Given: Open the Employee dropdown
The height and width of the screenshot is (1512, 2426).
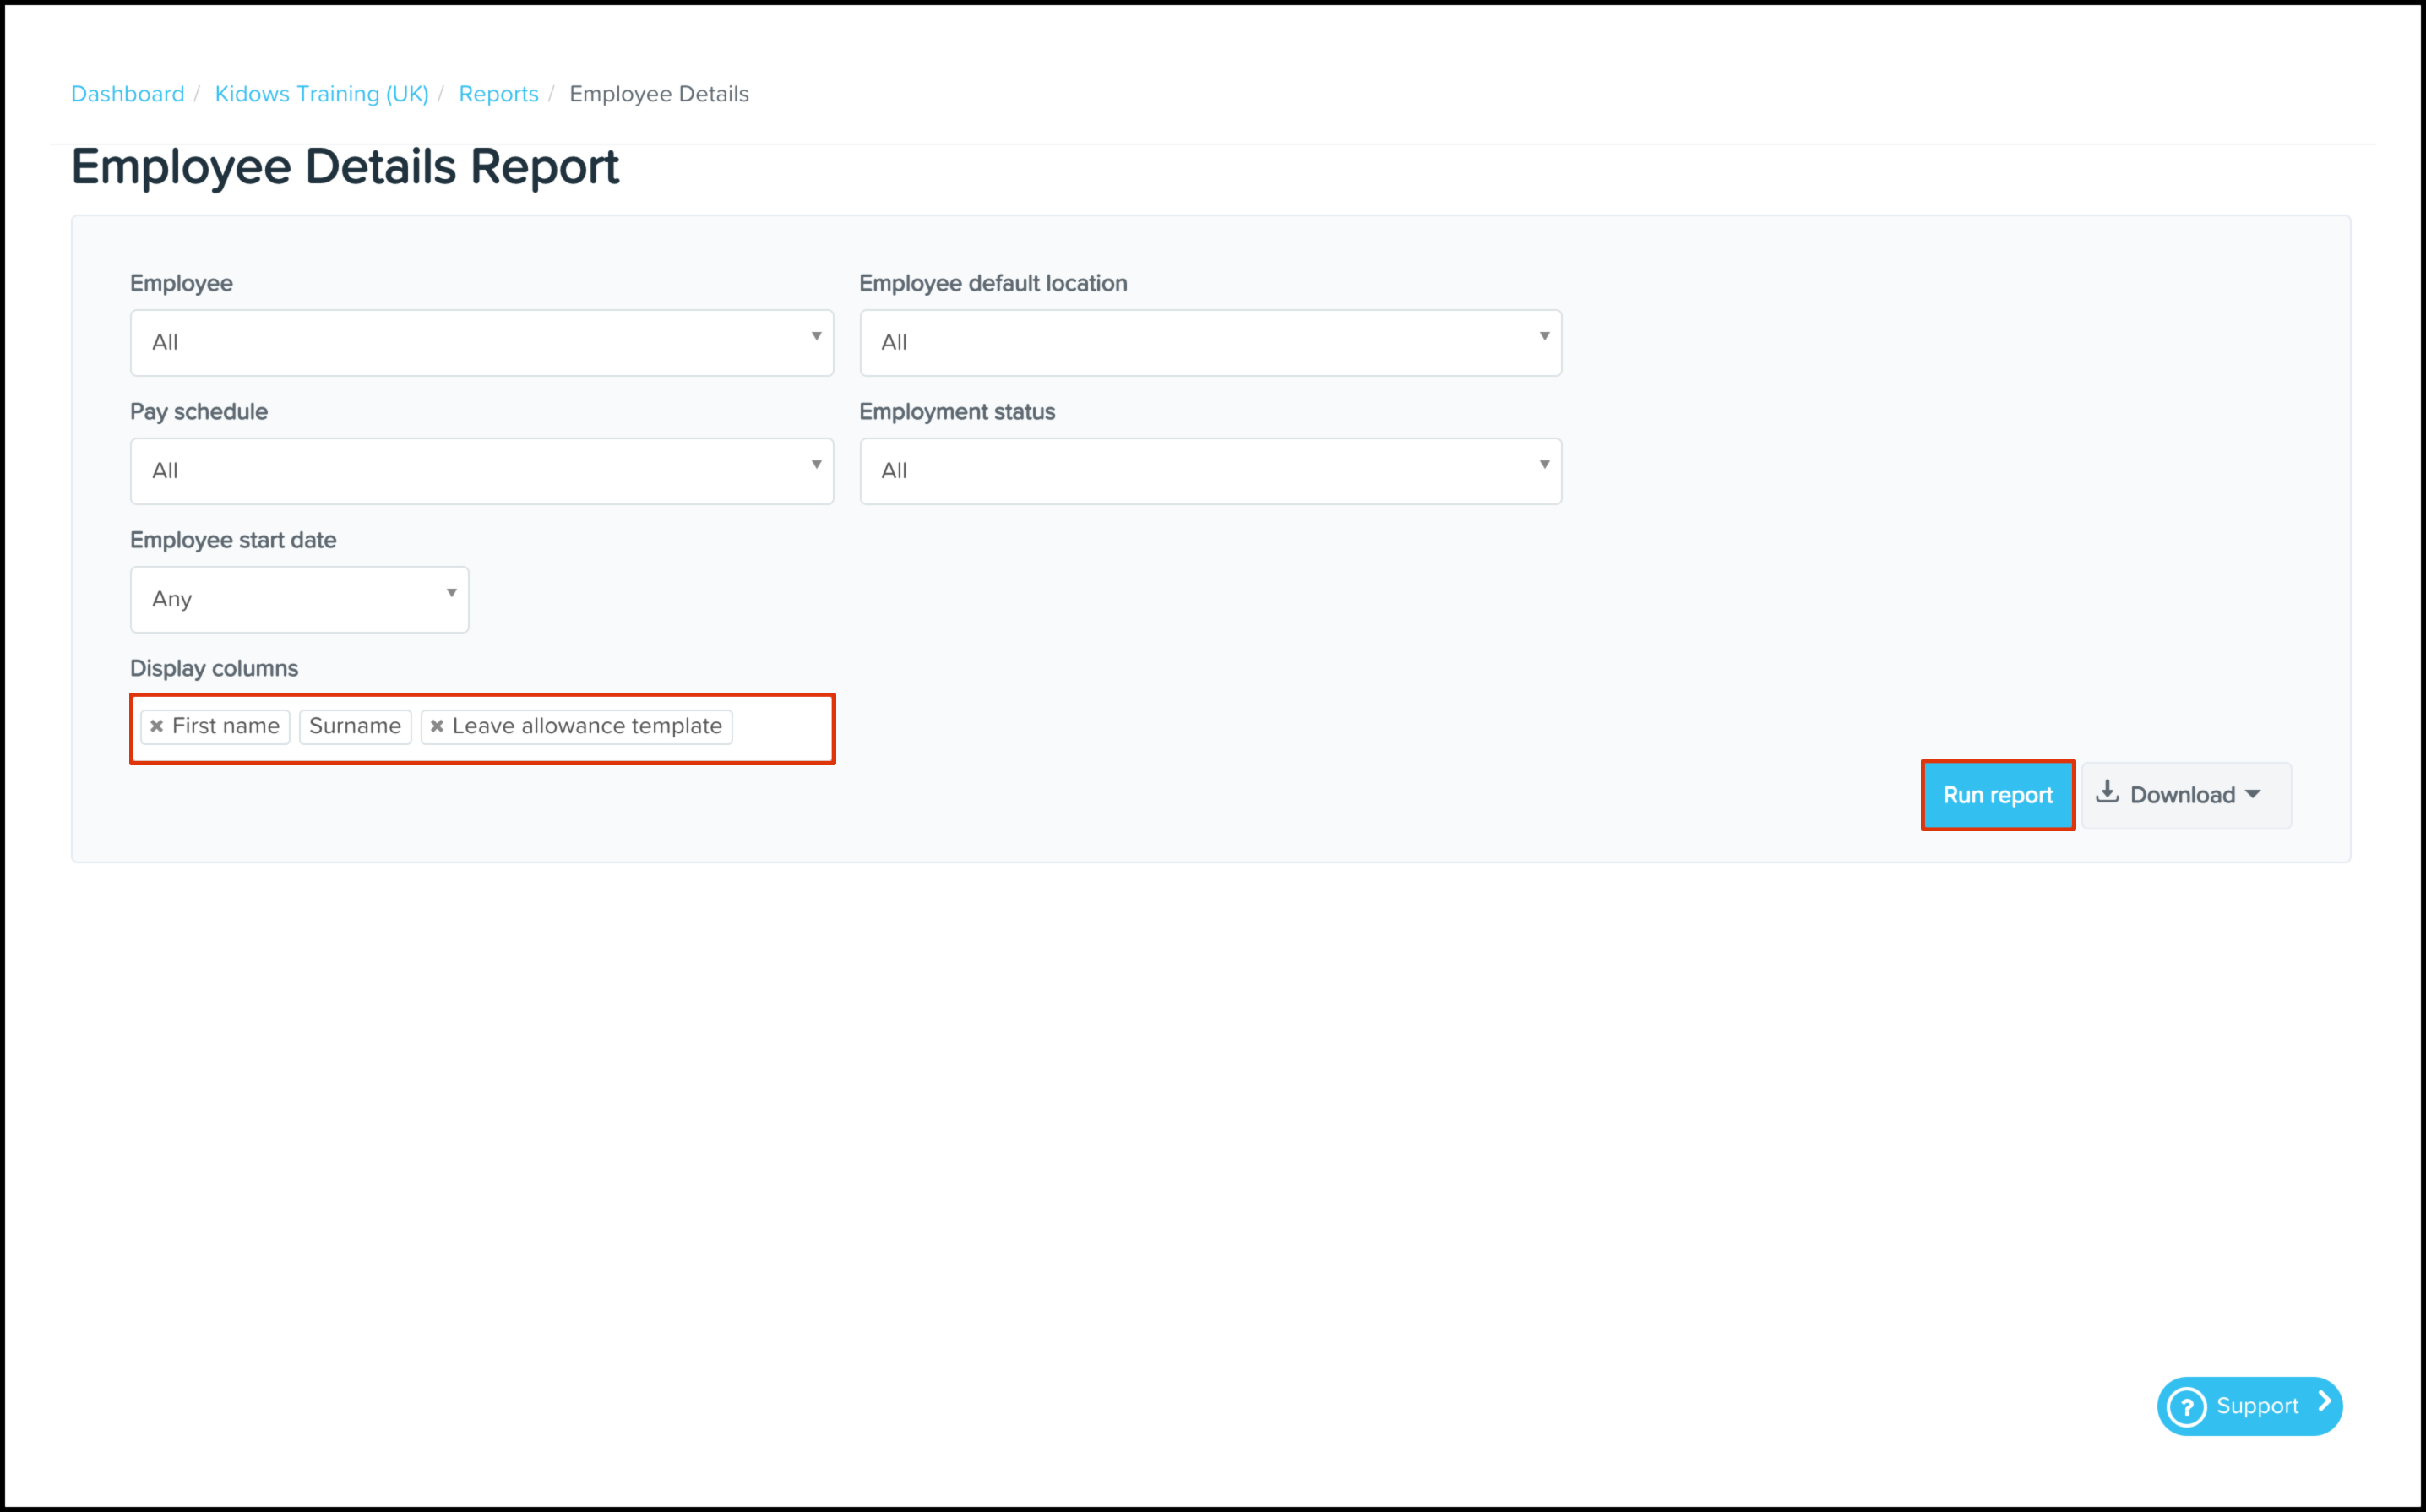Looking at the screenshot, I should tap(481, 343).
